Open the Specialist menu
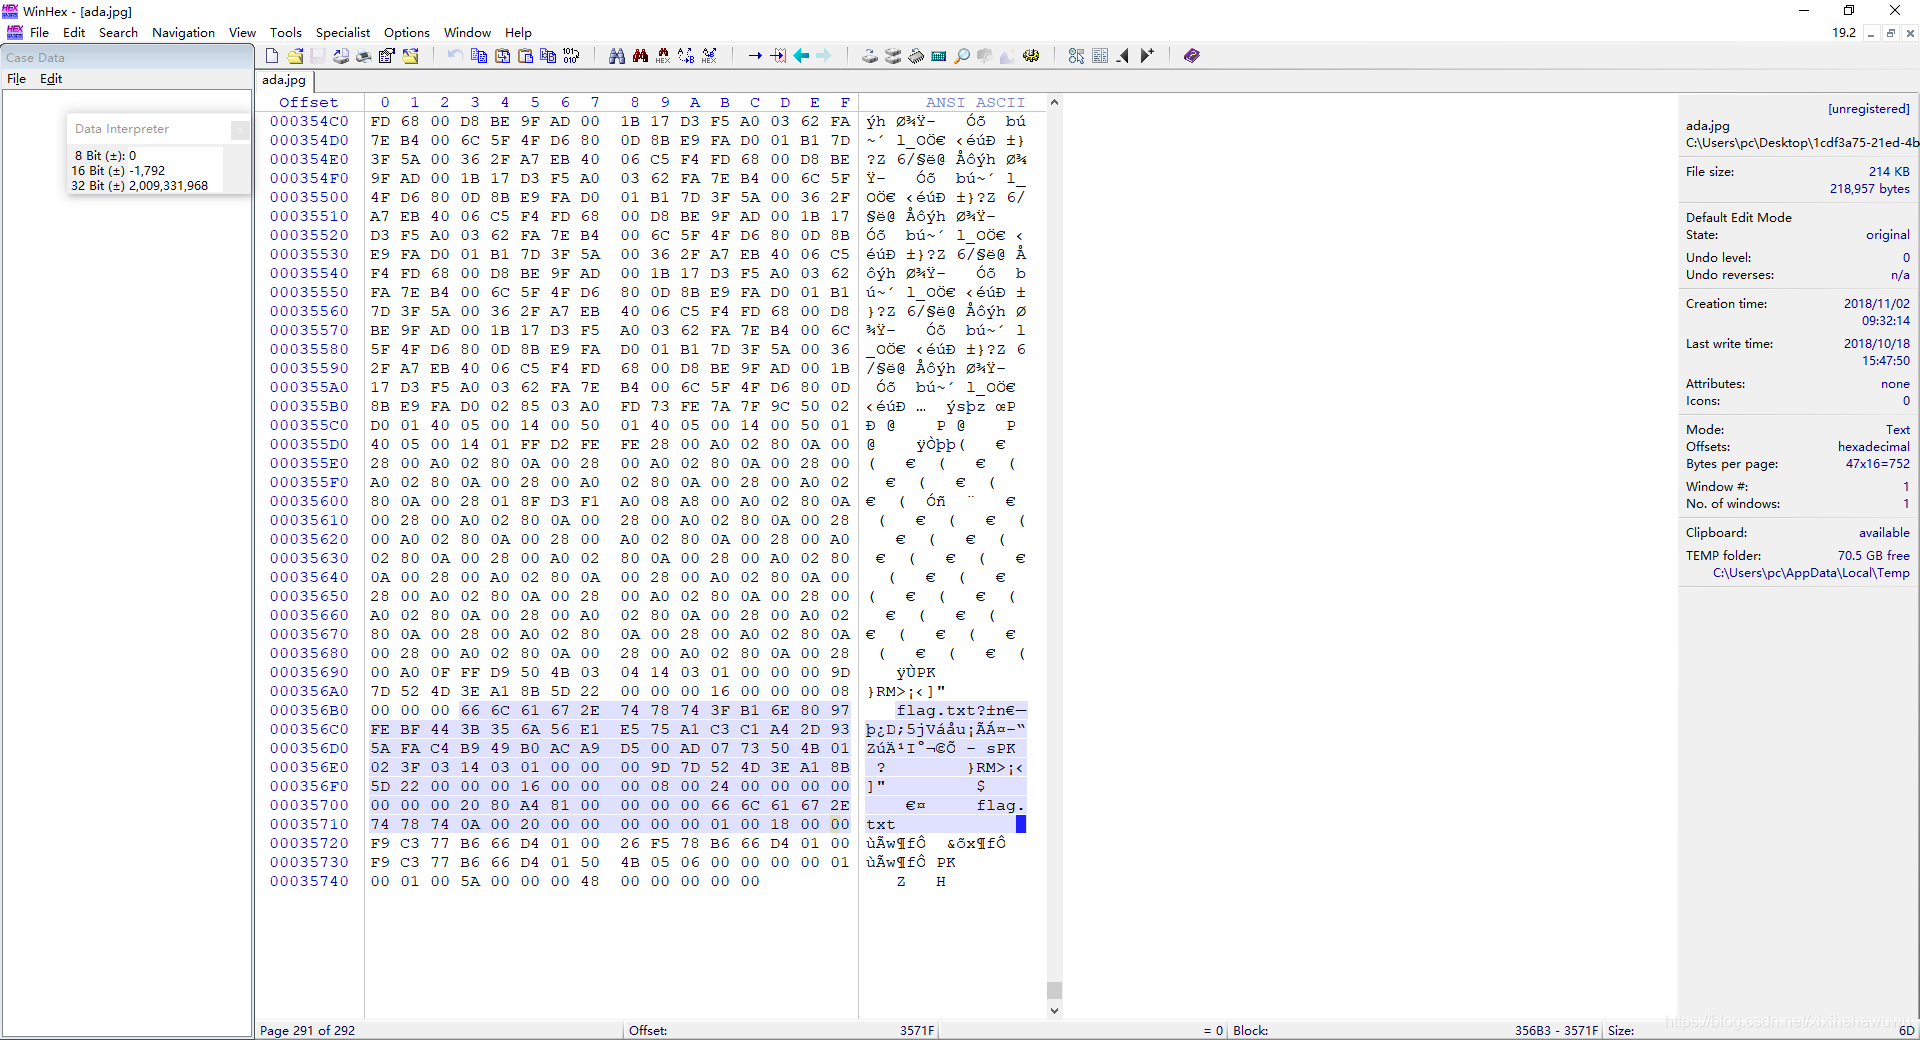This screenshot has height=1040, width=1920. tap(343, 32)
